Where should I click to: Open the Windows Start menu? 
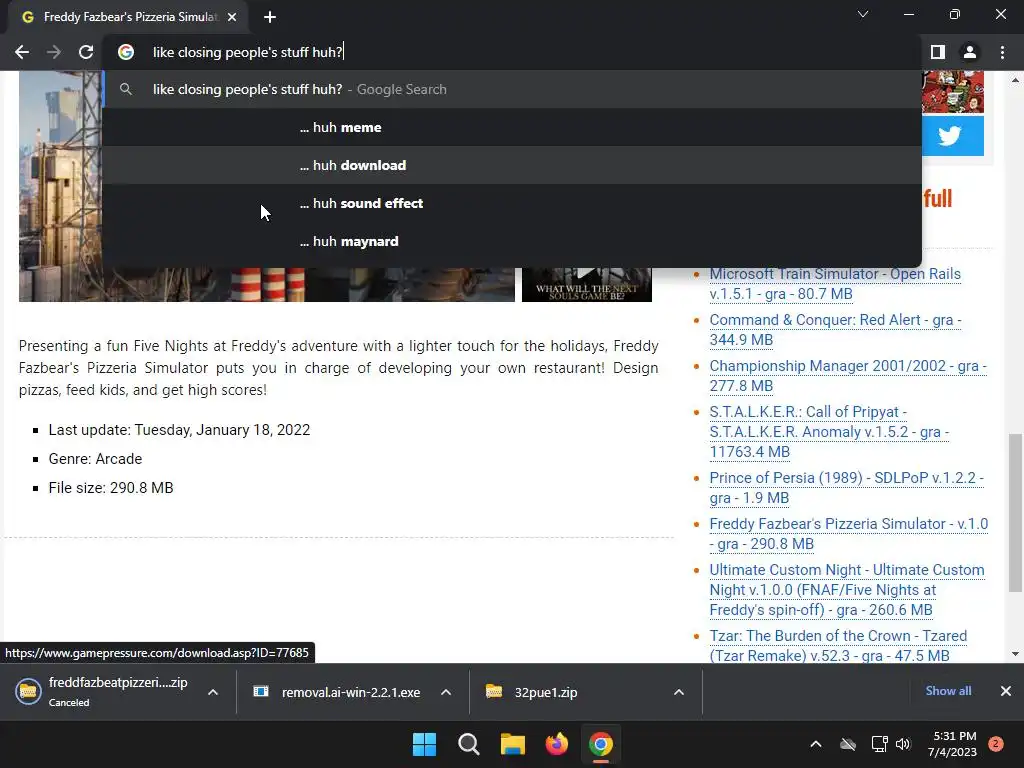point(424,744)
